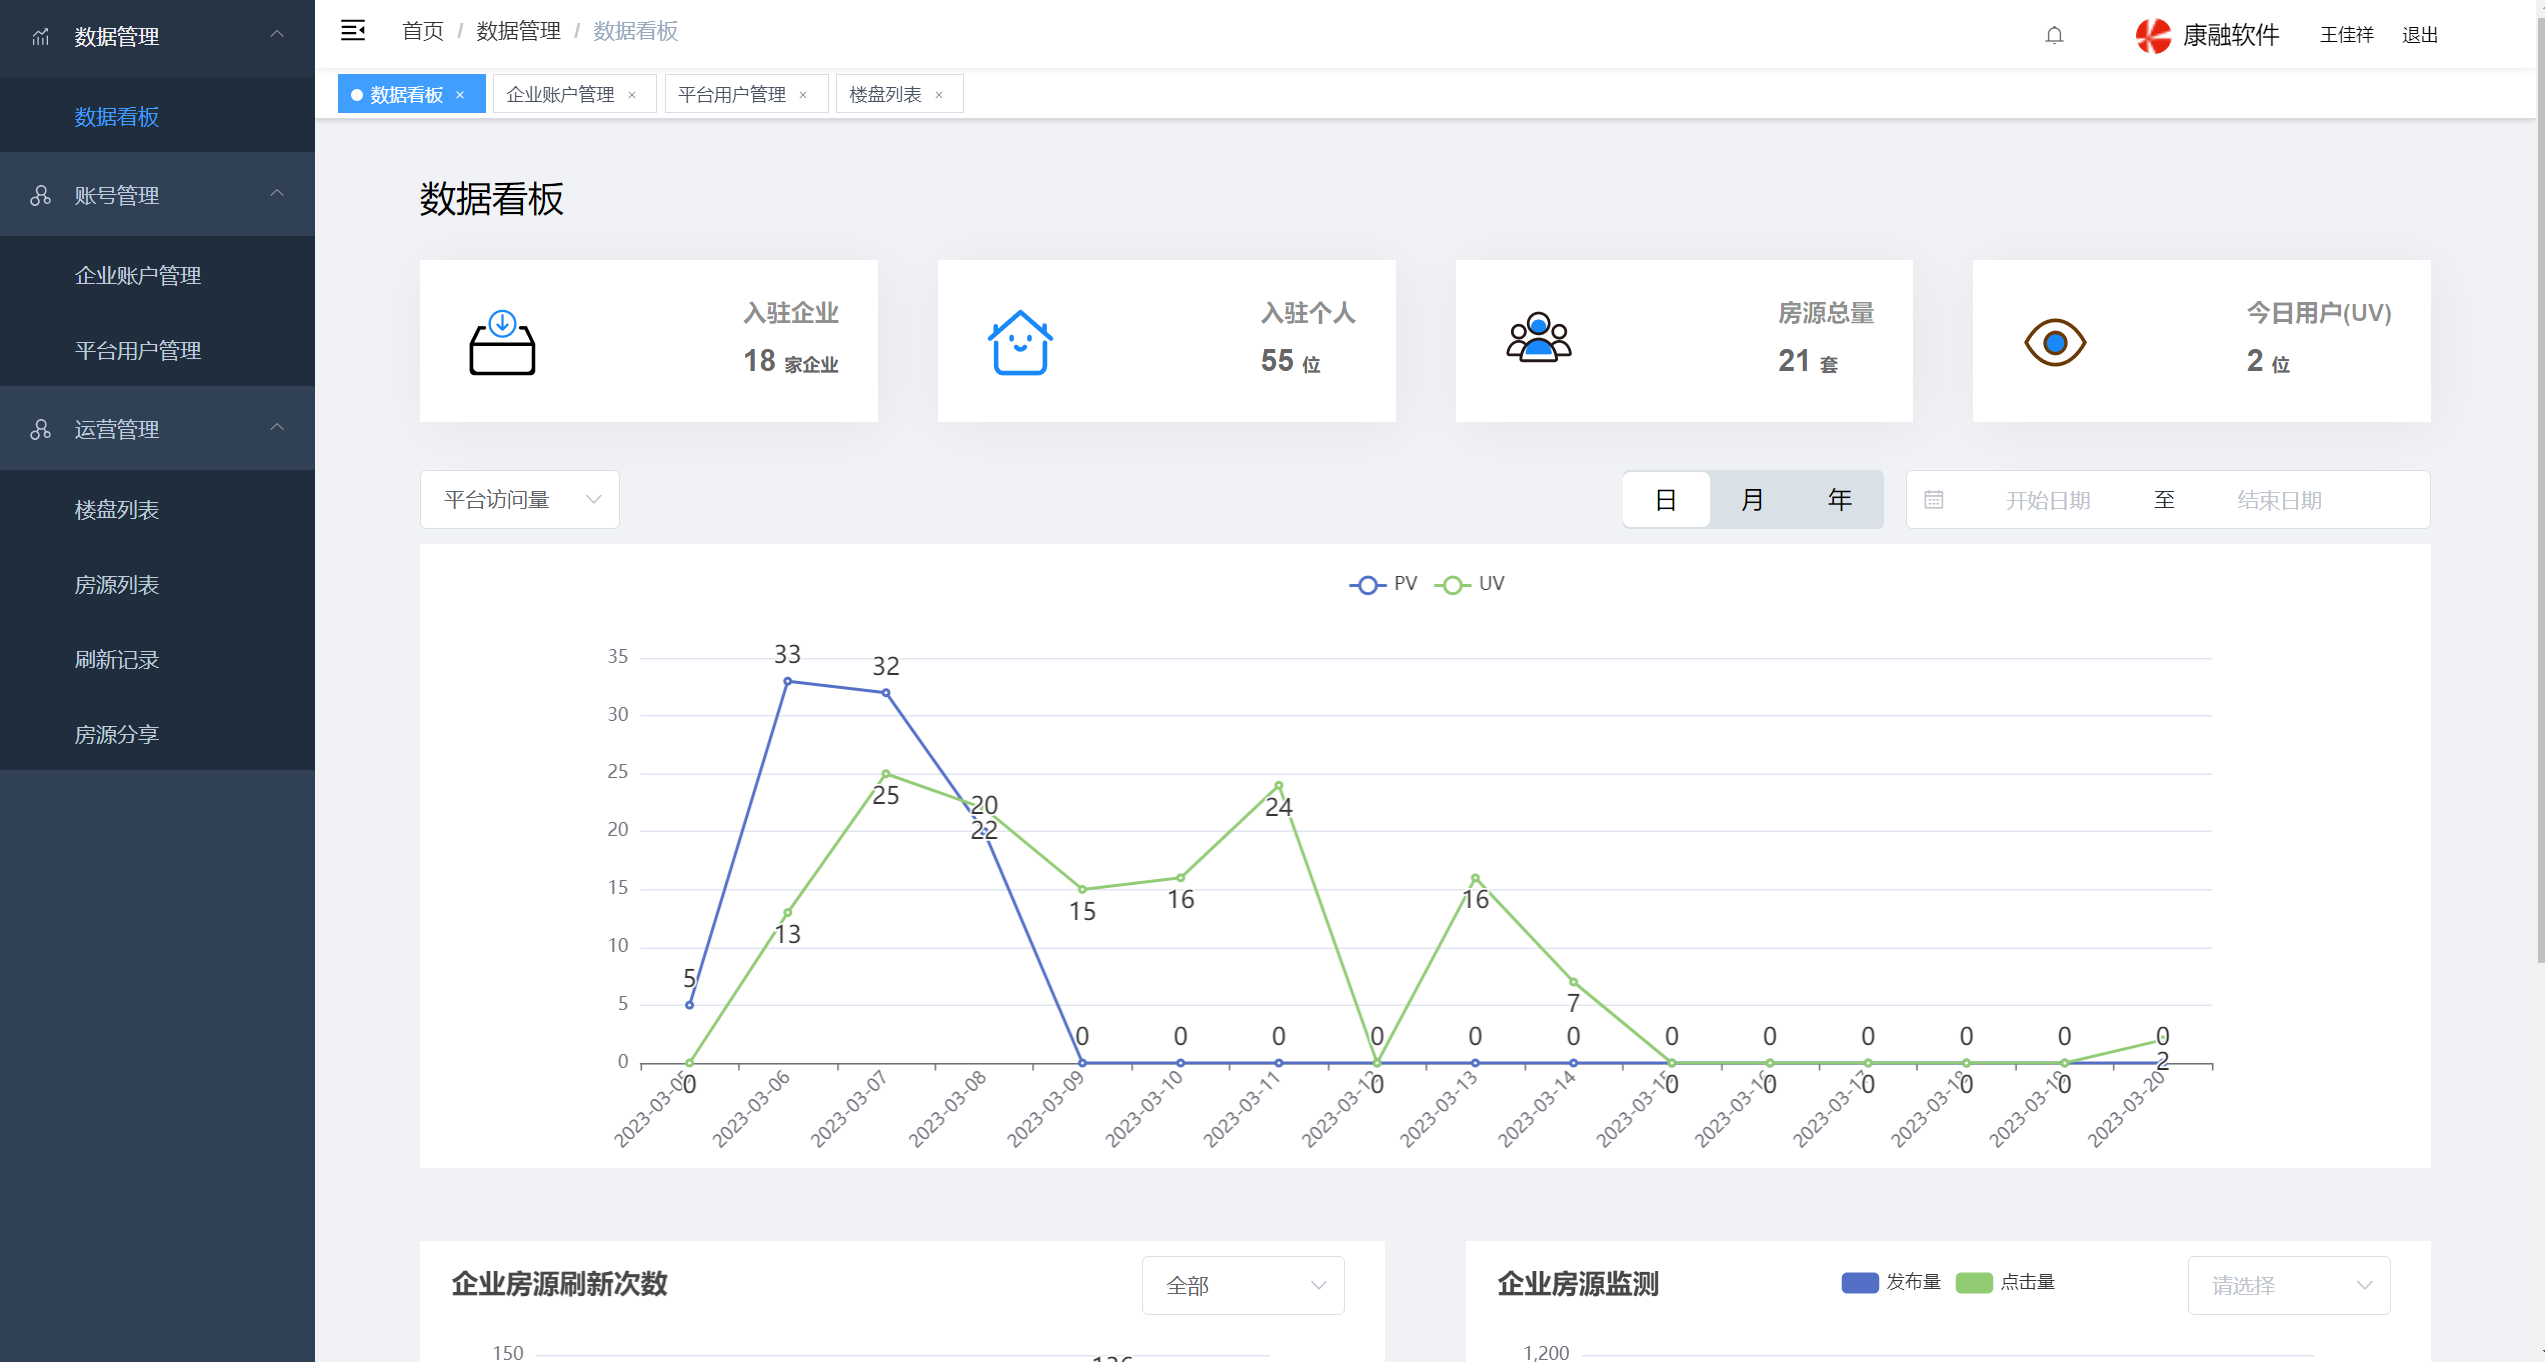
Task: Select 月 time granularity
Action: tap(1753, 499)
